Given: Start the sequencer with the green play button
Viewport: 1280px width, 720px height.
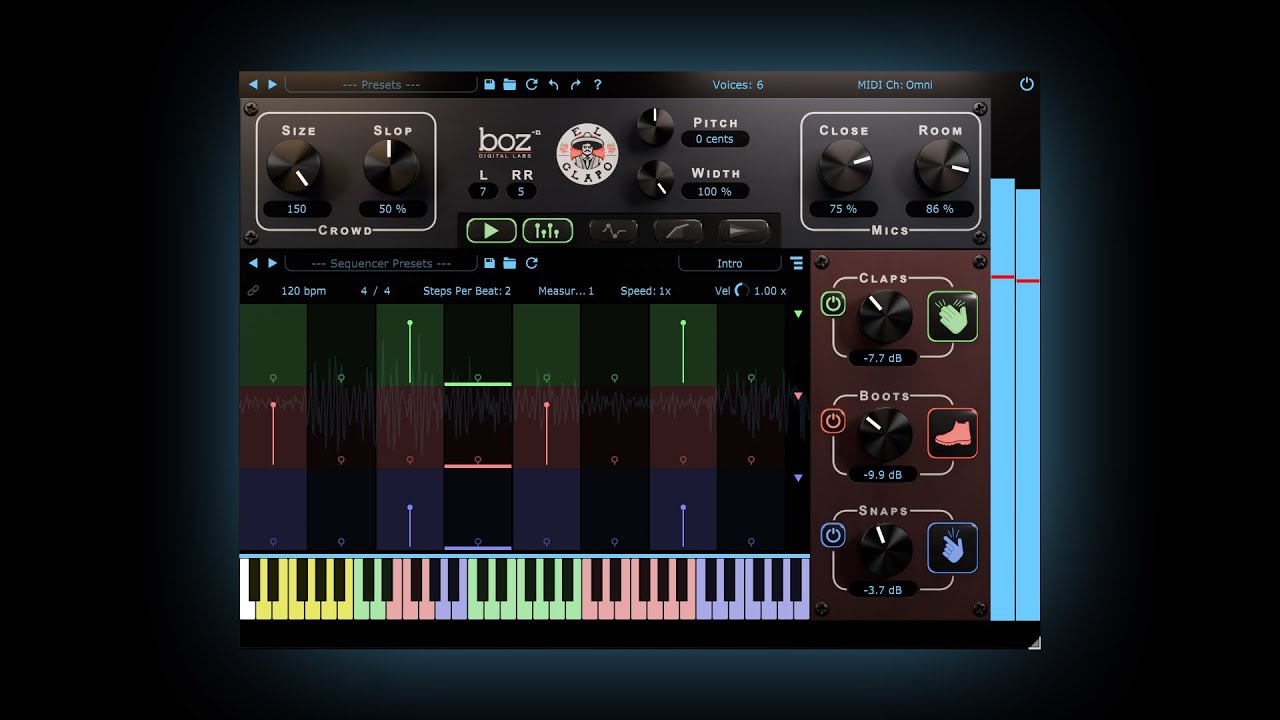Looking at the screenshot, I should point(491,231).
